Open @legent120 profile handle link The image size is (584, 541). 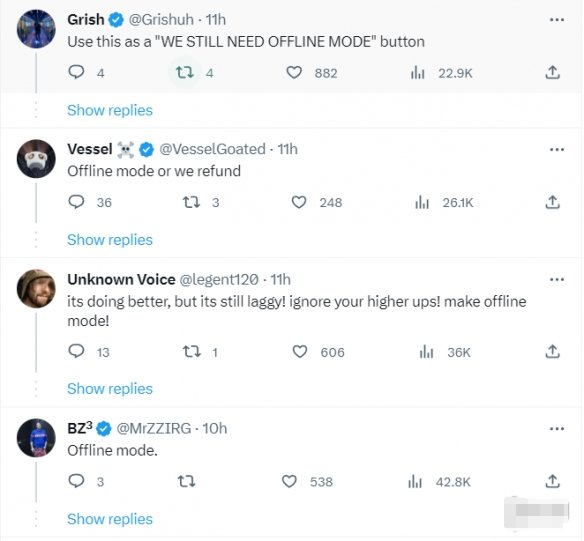219,279
